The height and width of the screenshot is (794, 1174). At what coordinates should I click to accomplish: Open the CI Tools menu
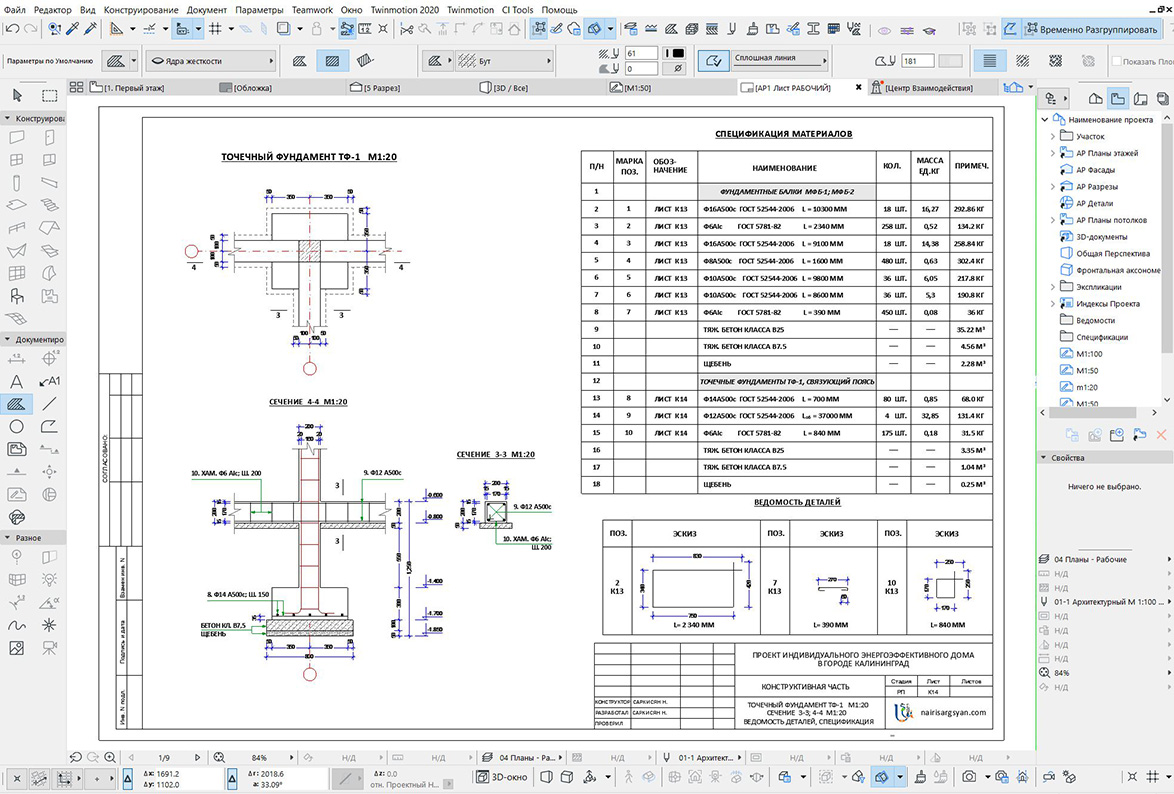517,10
